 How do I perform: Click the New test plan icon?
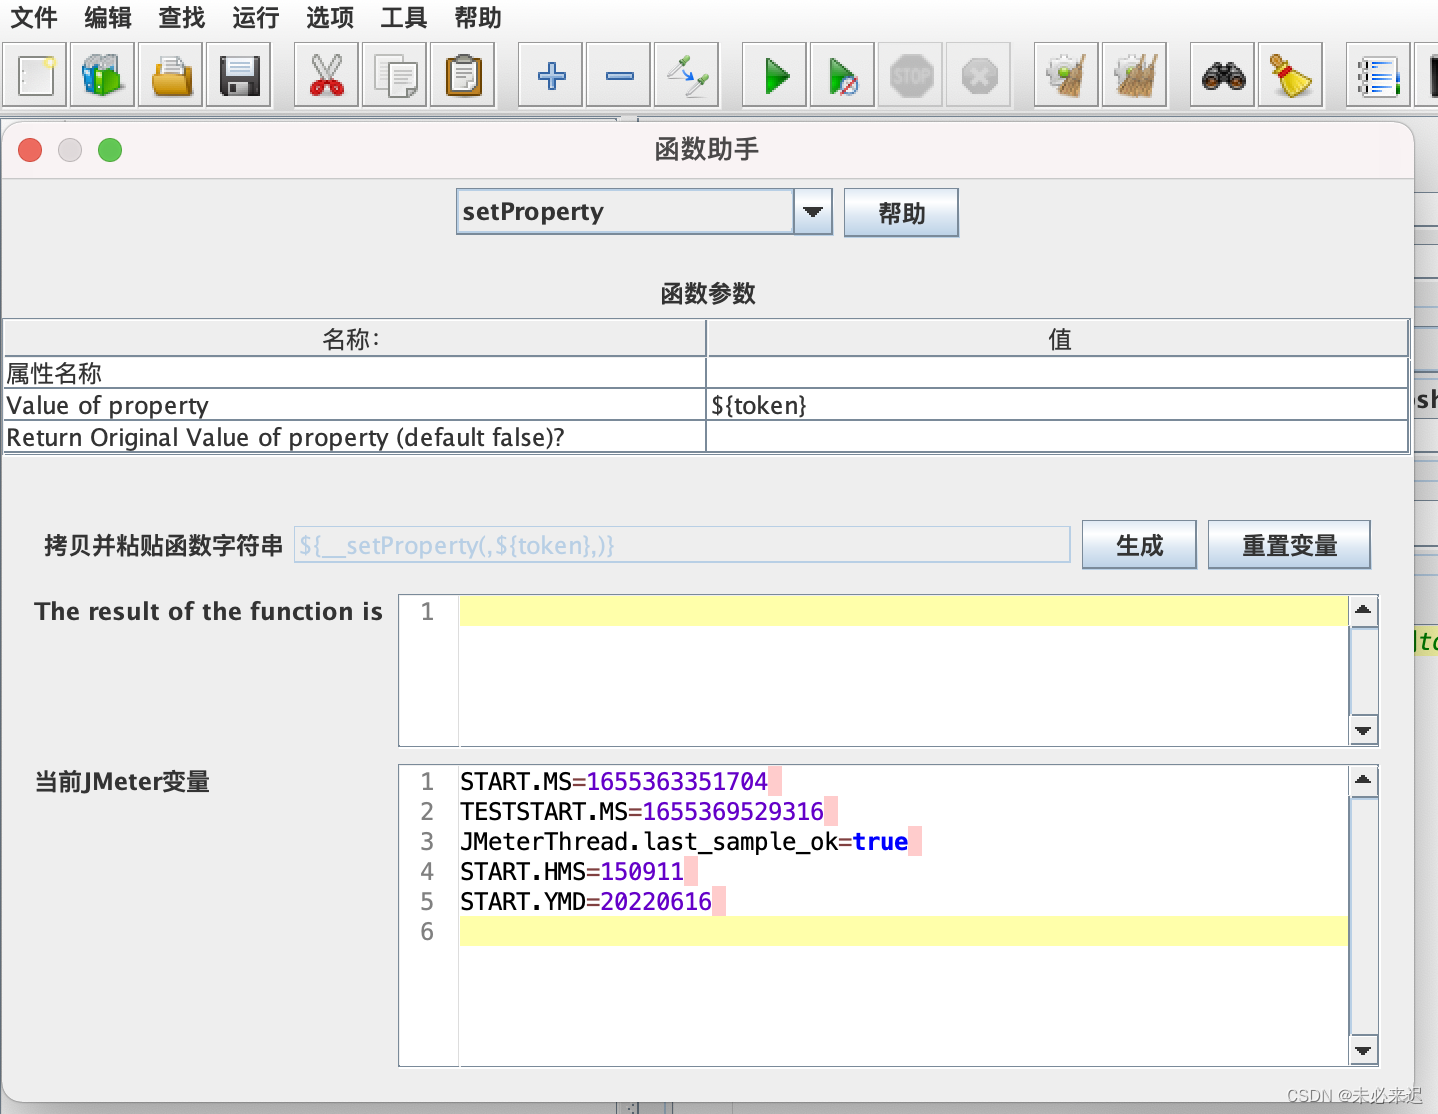click(x=35, y=75)
